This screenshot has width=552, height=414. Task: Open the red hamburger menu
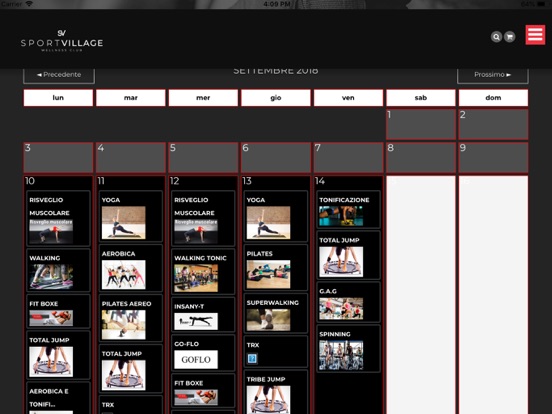(x=535, y=34)
